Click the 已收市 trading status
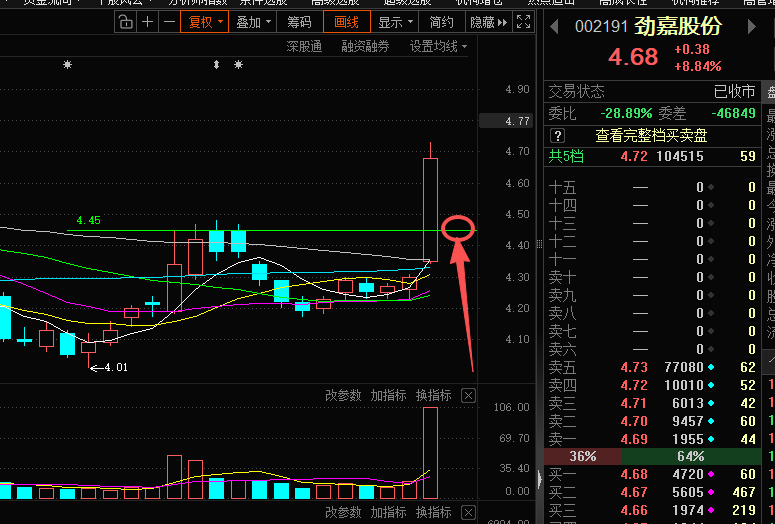This screenshot has height=524, width=775. 735,91
